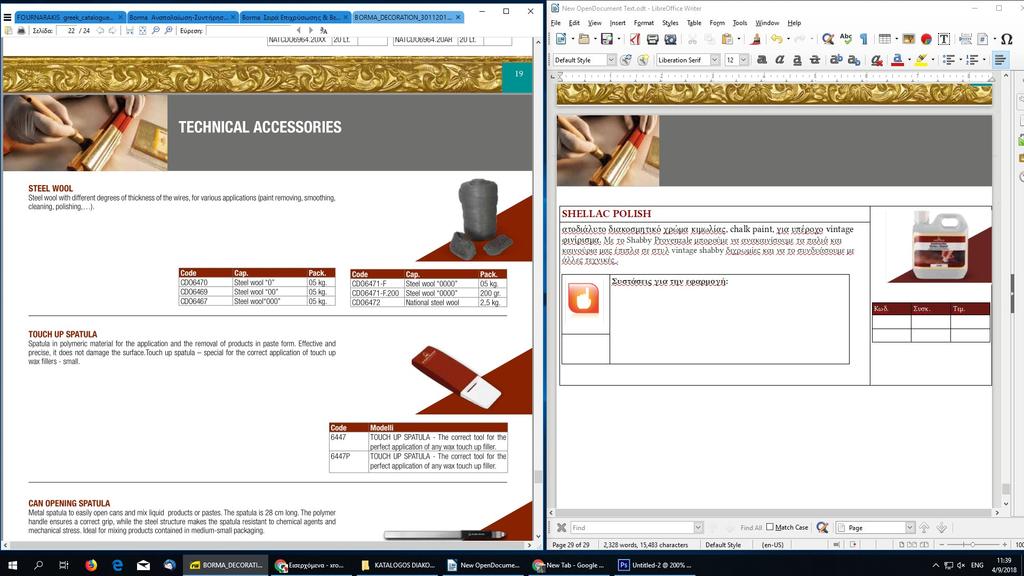Image resolution: width=1024 pixels, height=576 pixels.
Task: Open the Find toolbar search history dropdown
Action: (698, 528)
